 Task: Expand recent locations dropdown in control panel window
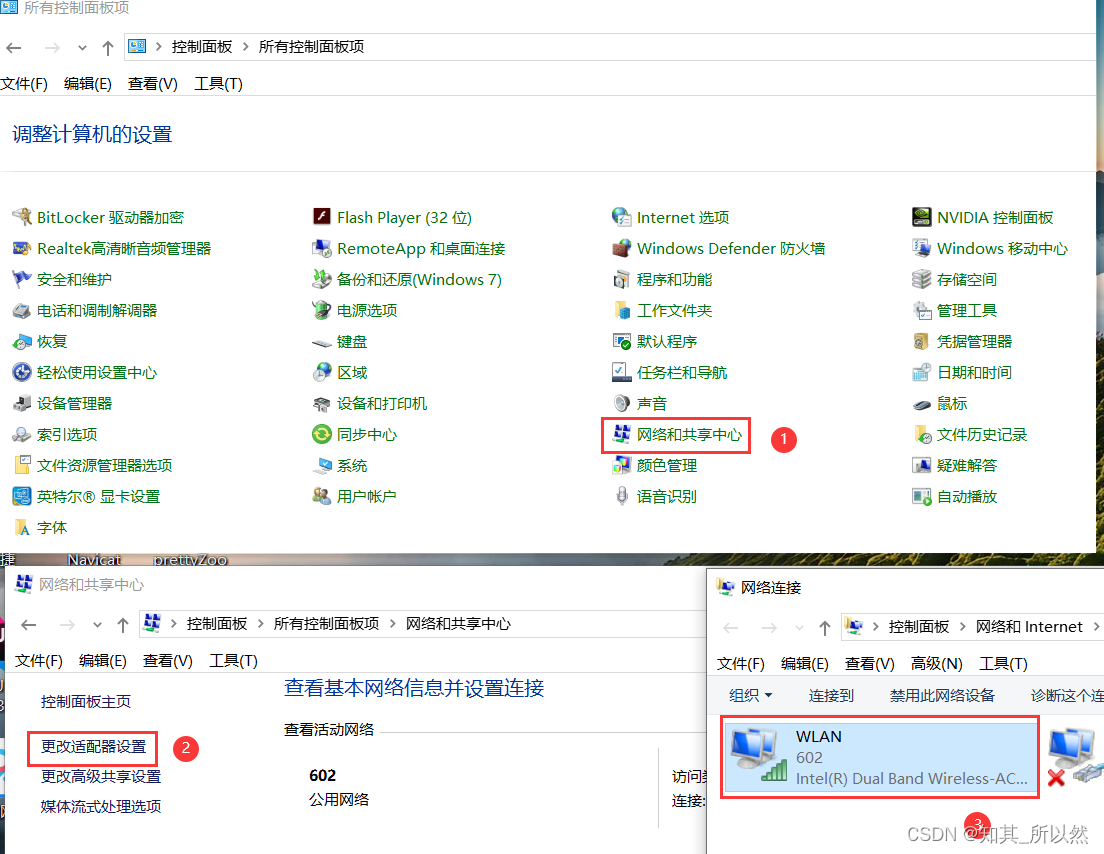pyautogui.click(x=82, y=48)
